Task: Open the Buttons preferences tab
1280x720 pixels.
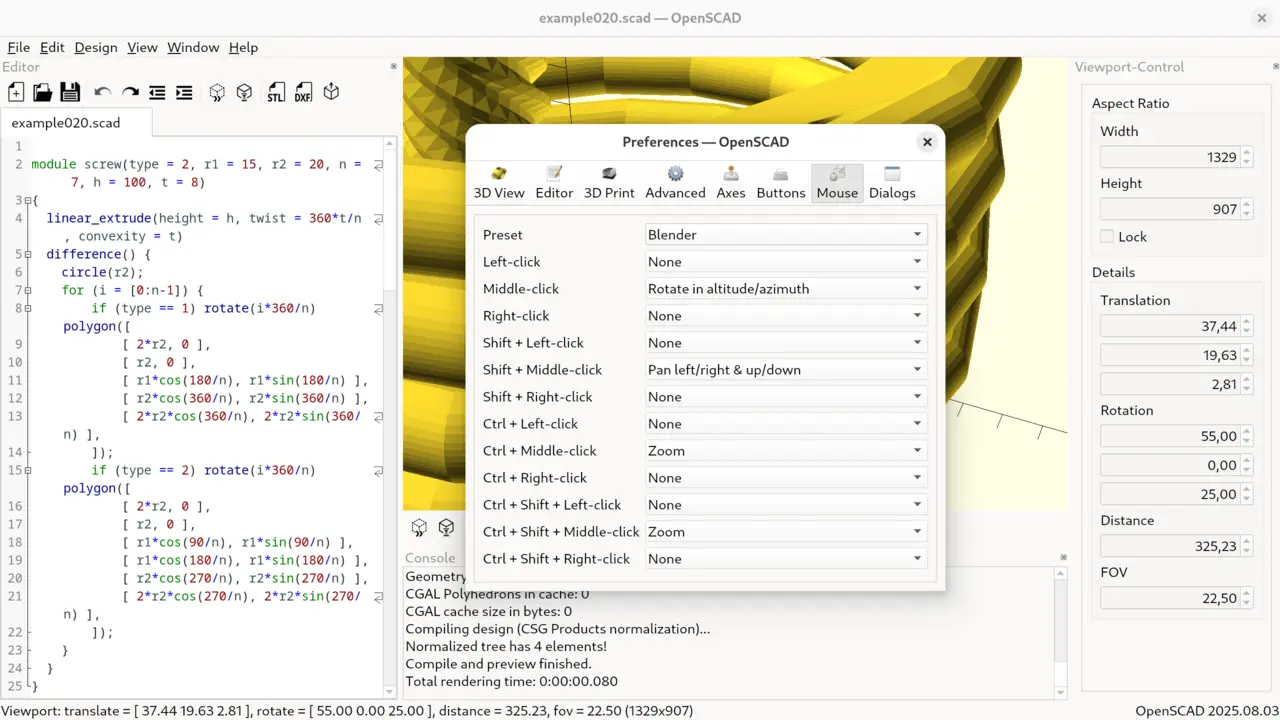Action: point(781,183)
